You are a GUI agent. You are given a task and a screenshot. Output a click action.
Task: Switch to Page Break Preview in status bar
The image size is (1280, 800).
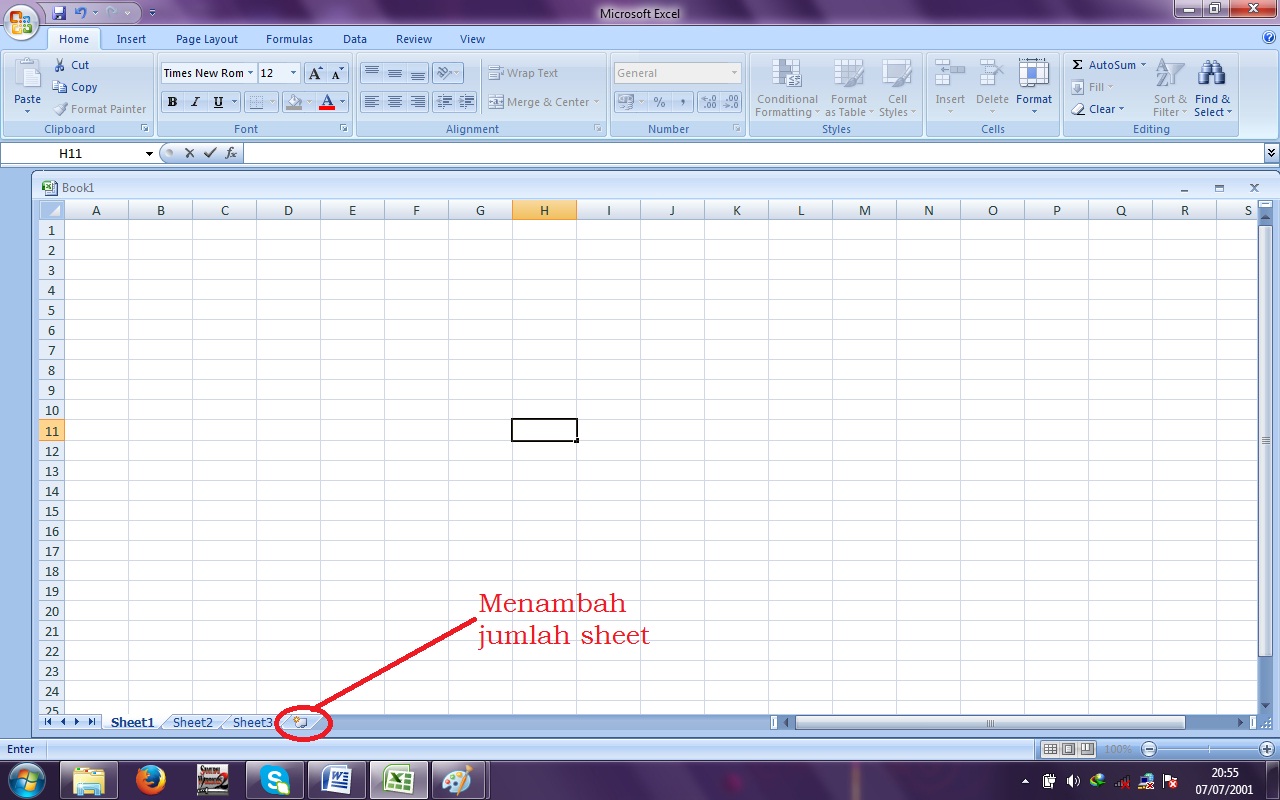(1086, 749)
